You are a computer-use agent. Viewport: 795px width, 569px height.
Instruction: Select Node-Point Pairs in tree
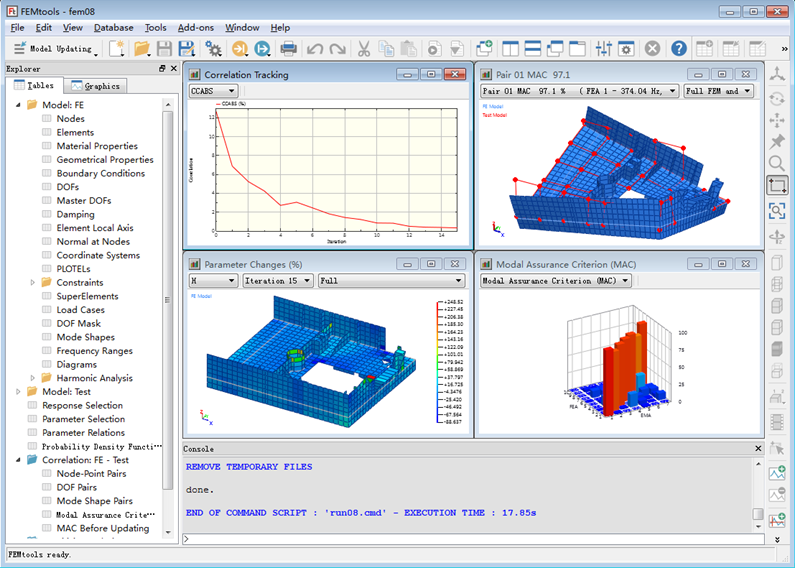point(91,474)
